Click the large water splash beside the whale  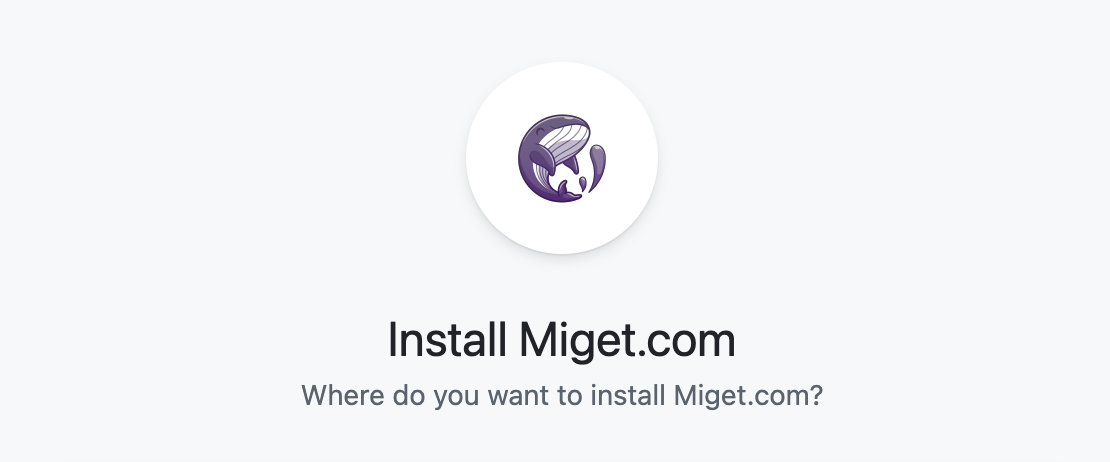tap(597, 166)
